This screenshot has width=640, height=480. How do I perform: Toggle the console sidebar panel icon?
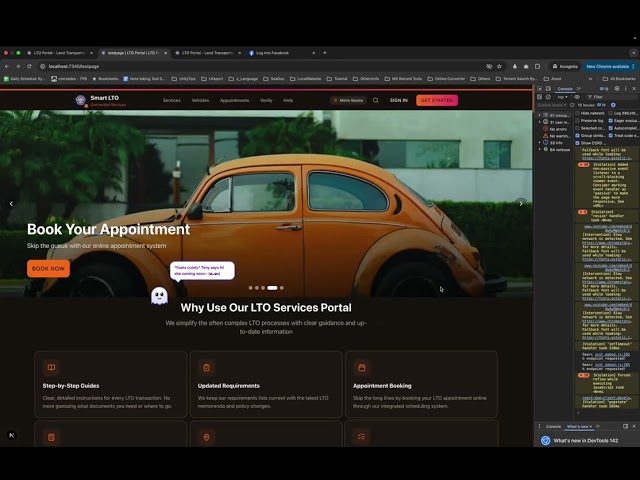pyautogui.click(x=540, y=97)
